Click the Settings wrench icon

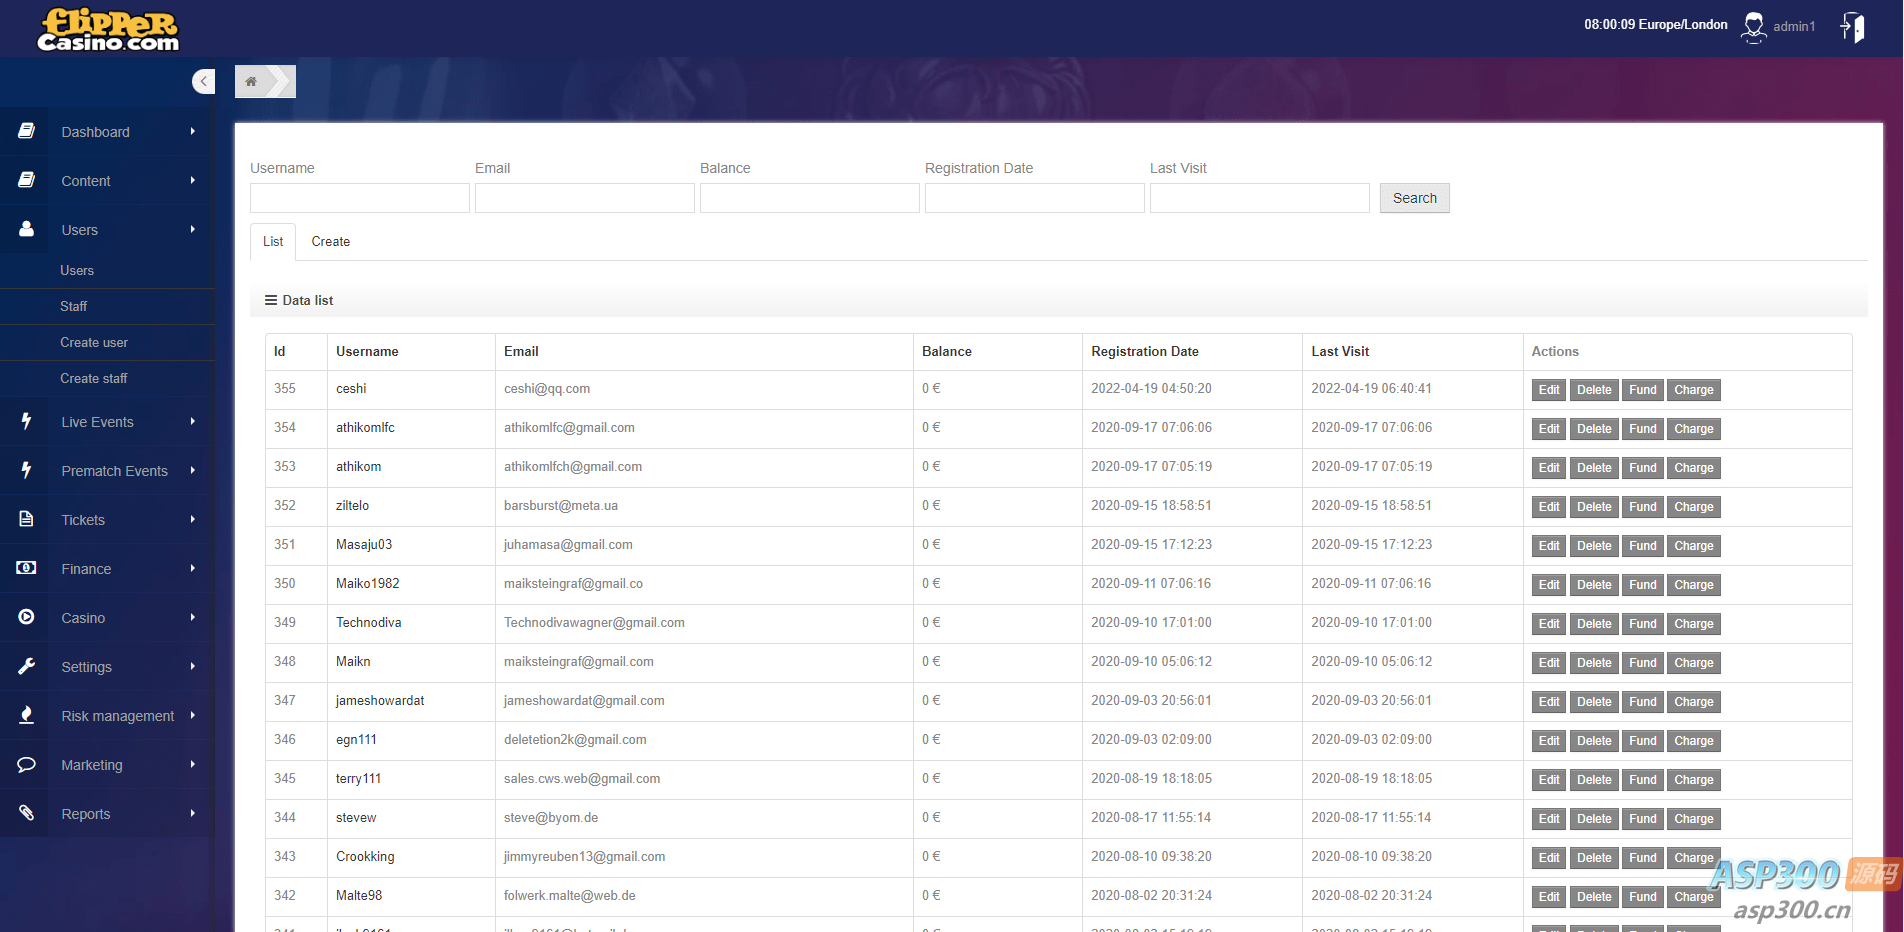(x=26, y=667)
